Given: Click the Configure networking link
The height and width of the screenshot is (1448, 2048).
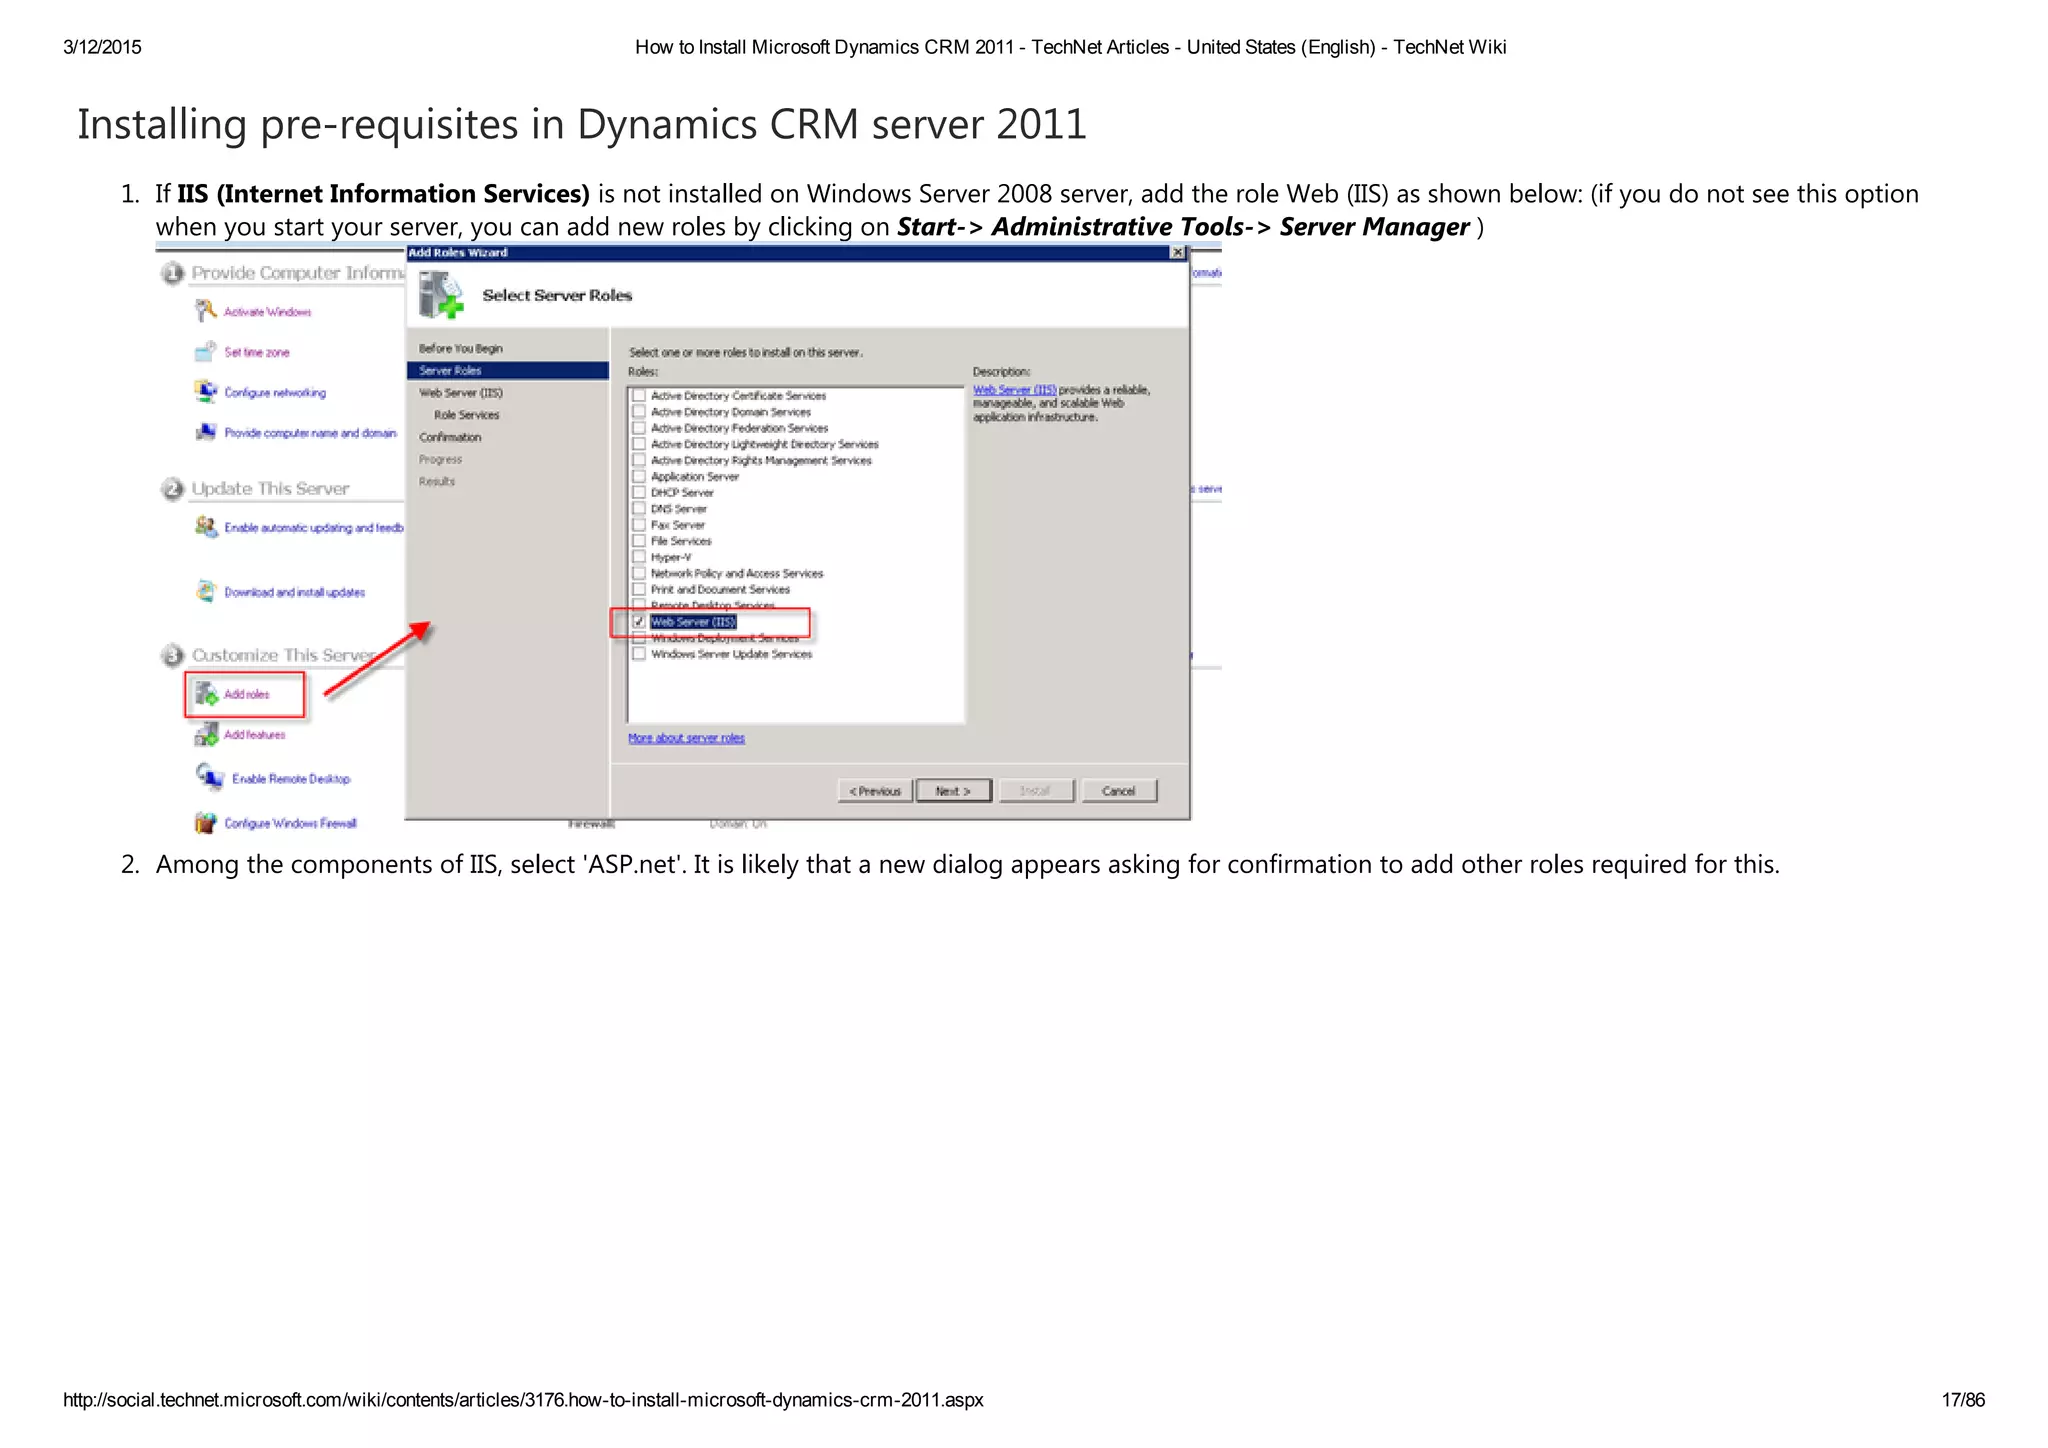Looking at the screenshot, I should tap(275, 393).
